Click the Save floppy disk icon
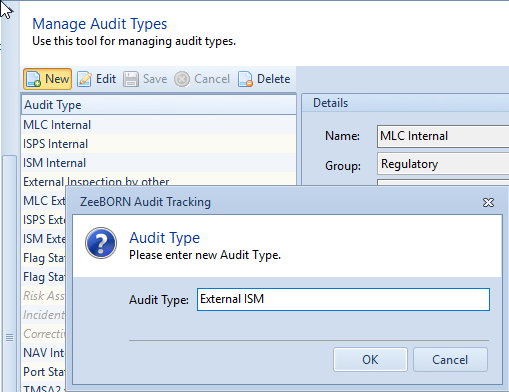The width and height of the screenshot is (509, 392). pyautogui.click(x=131, y=79)
